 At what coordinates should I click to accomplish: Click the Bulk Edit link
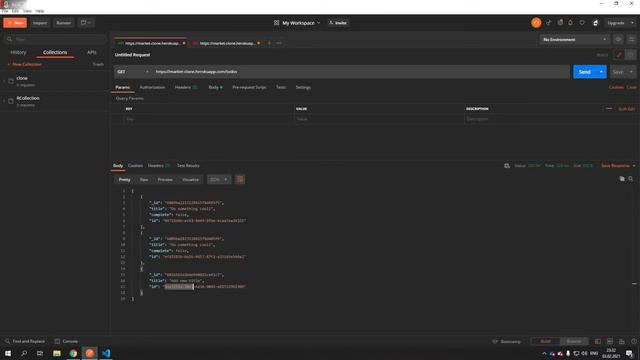tap(627, 109)
